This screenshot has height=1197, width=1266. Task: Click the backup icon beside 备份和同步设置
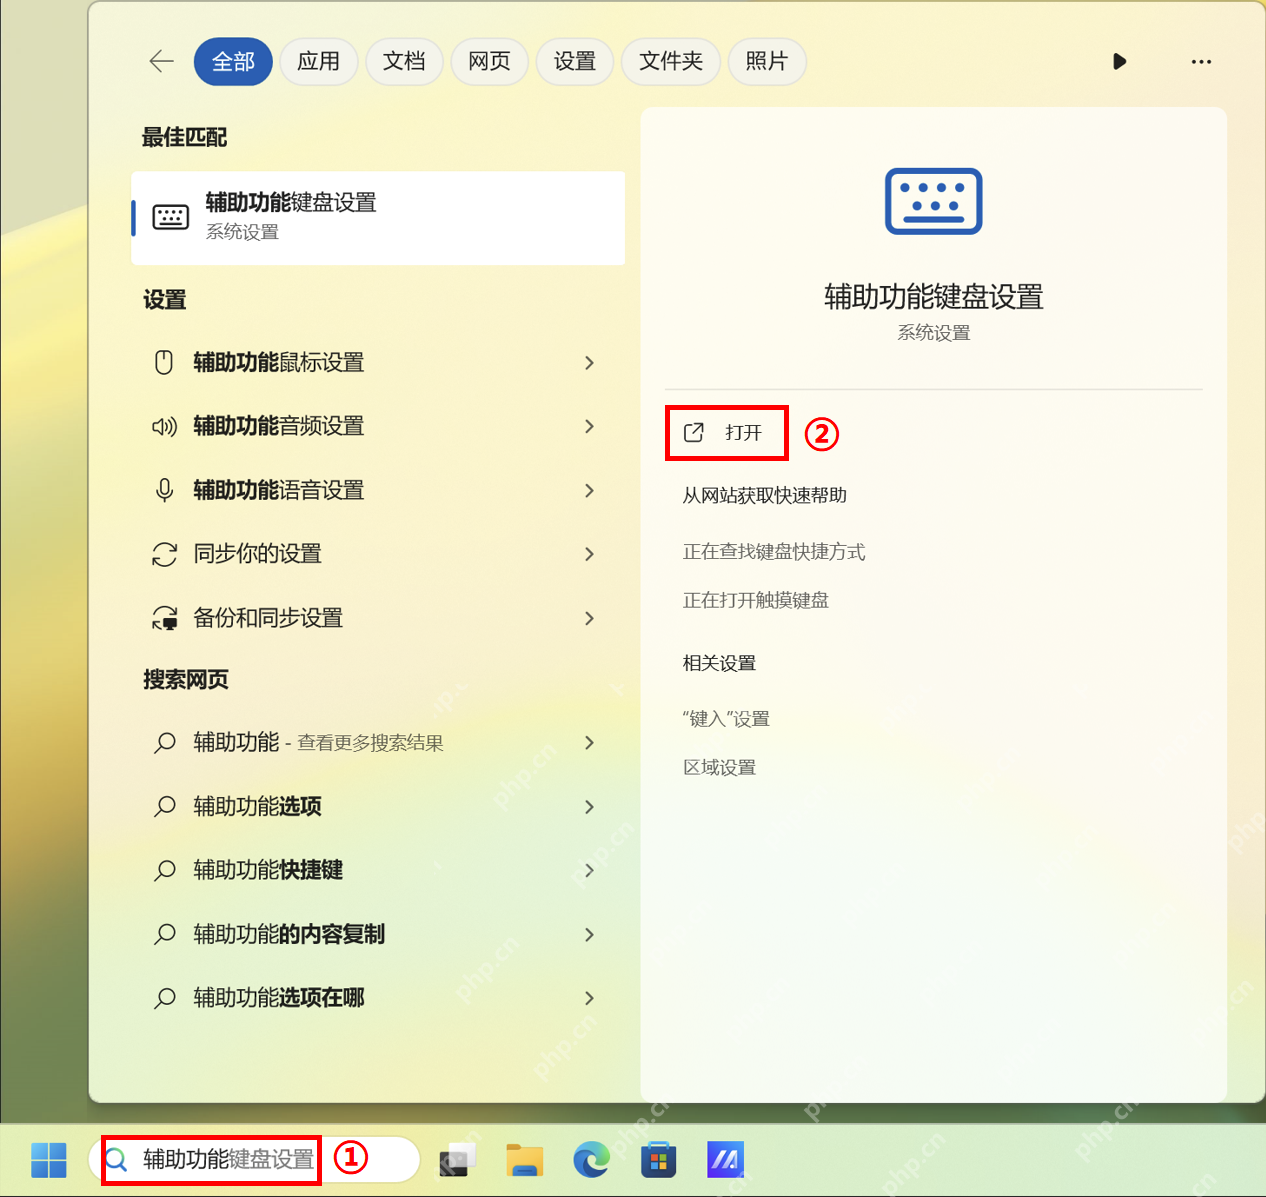(164, 618)
